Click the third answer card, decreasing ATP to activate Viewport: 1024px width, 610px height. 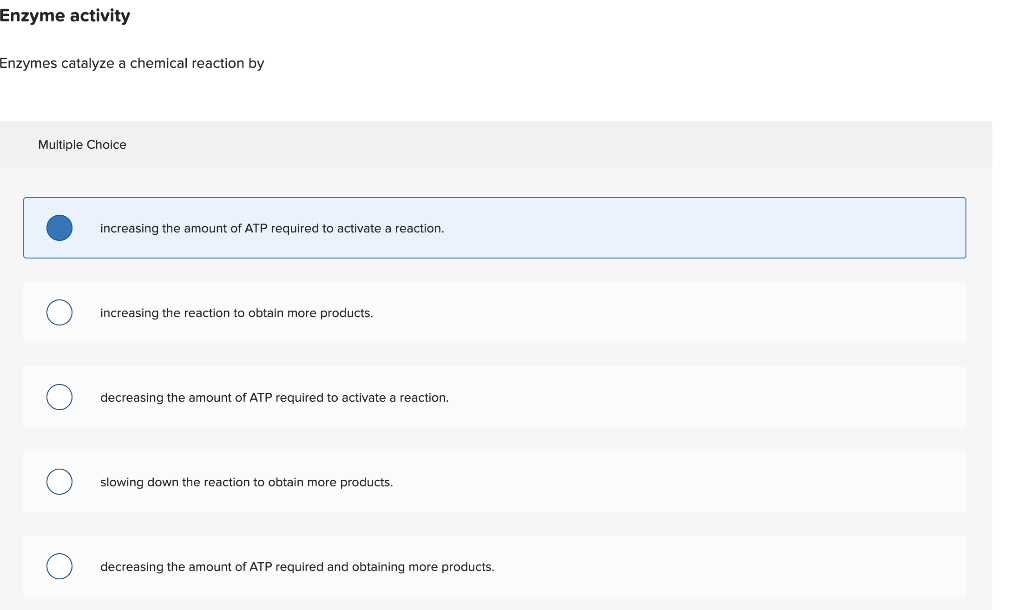(x=700, y=397)
